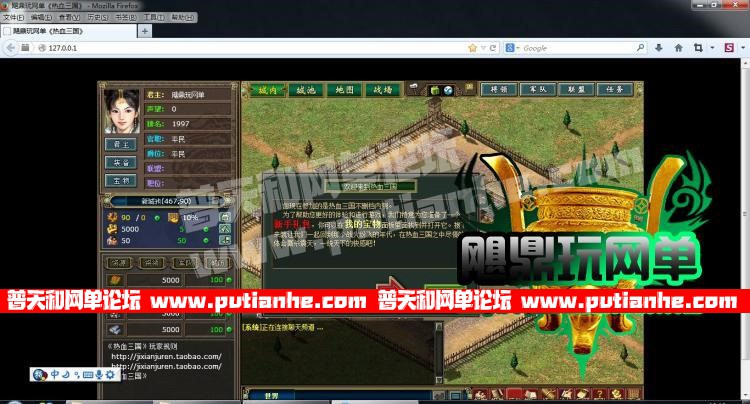Click the 将领 generals button
This screenshot has height=404, width=750.
point(499,89)
